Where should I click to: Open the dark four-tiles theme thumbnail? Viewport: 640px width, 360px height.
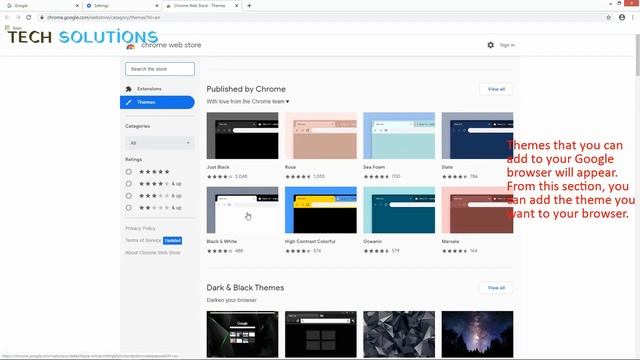321,334
